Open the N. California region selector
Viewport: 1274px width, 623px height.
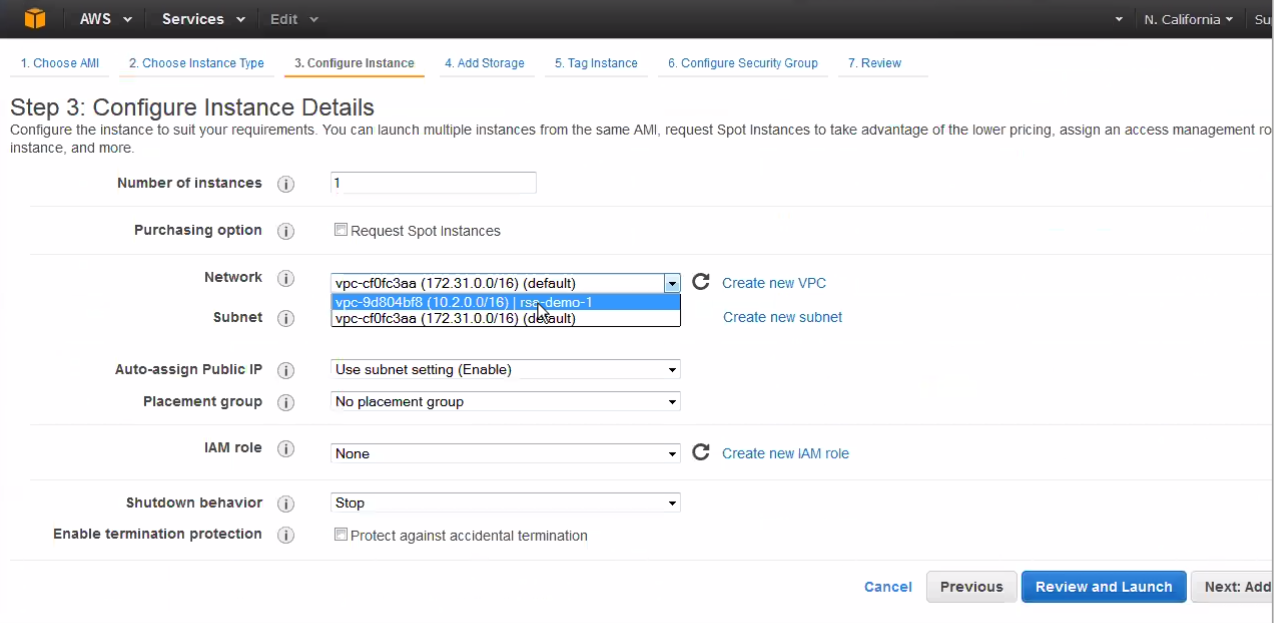click(1187, 19)
